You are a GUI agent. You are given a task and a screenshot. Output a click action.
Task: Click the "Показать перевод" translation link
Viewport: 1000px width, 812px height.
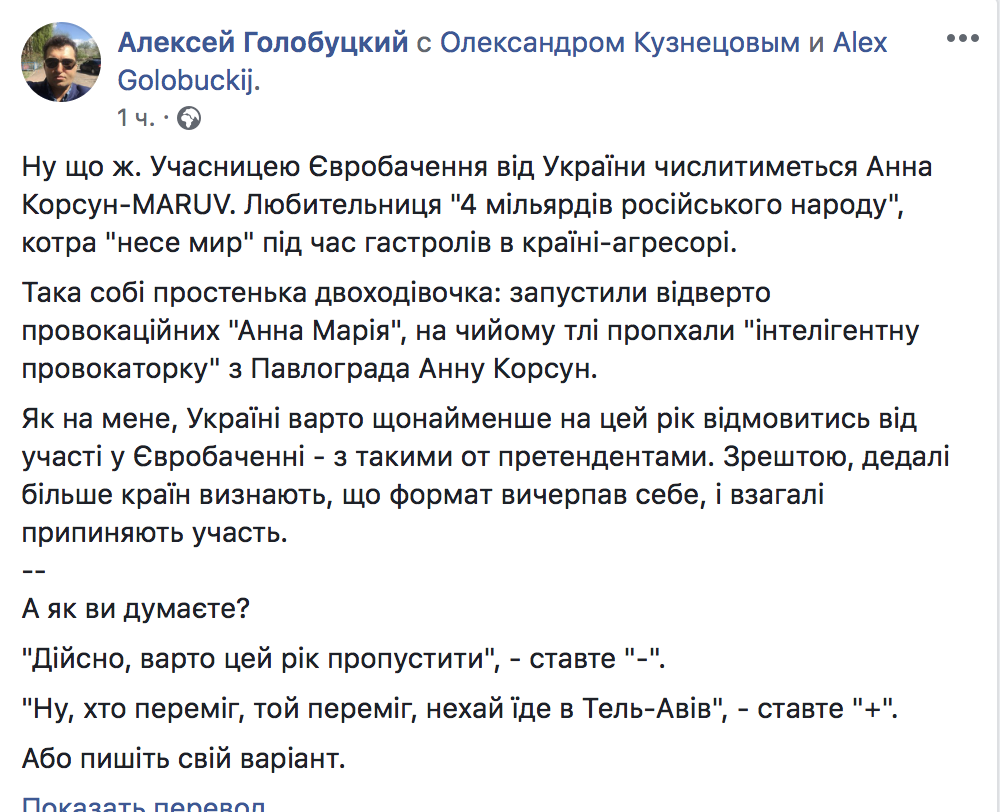[x=144, y=805]
